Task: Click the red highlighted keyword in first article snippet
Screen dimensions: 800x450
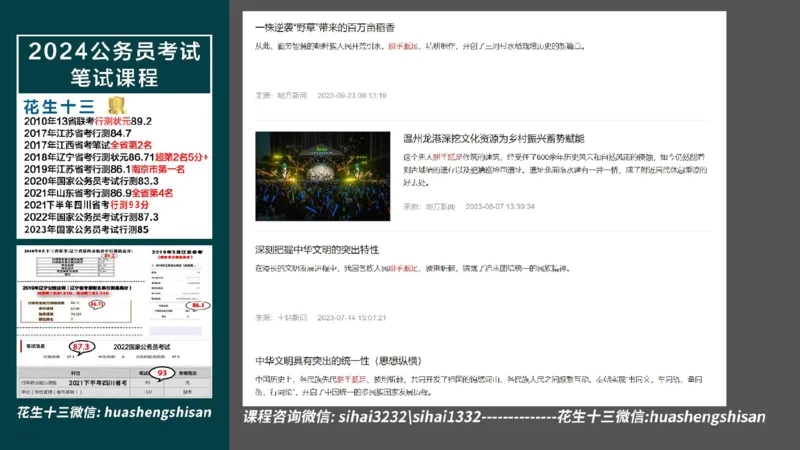Action: [403, 46]
